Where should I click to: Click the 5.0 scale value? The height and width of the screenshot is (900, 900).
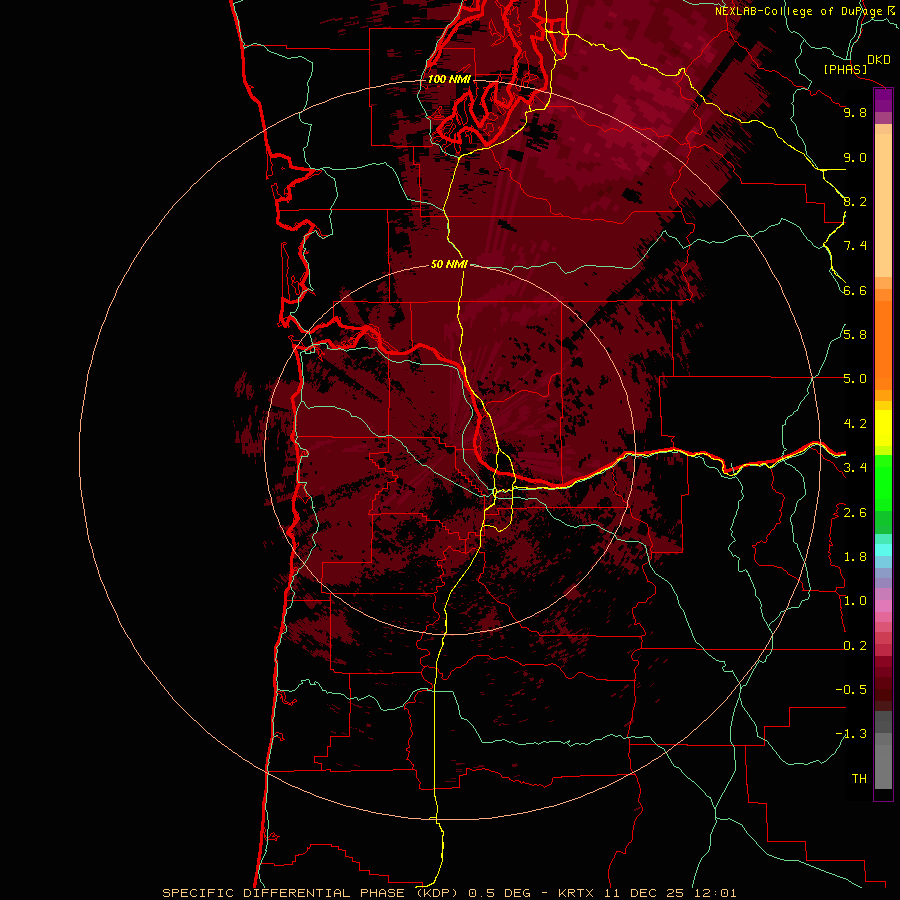click(x=855, y=379)
